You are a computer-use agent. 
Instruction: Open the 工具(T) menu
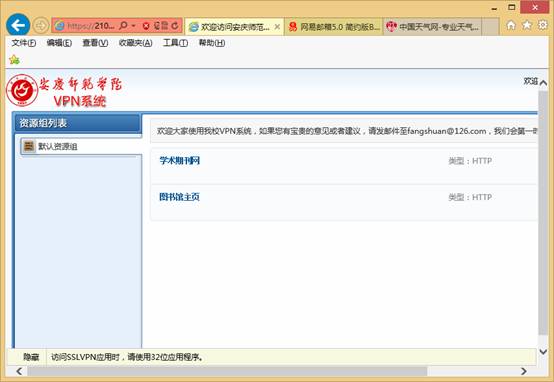coord(175,43)
